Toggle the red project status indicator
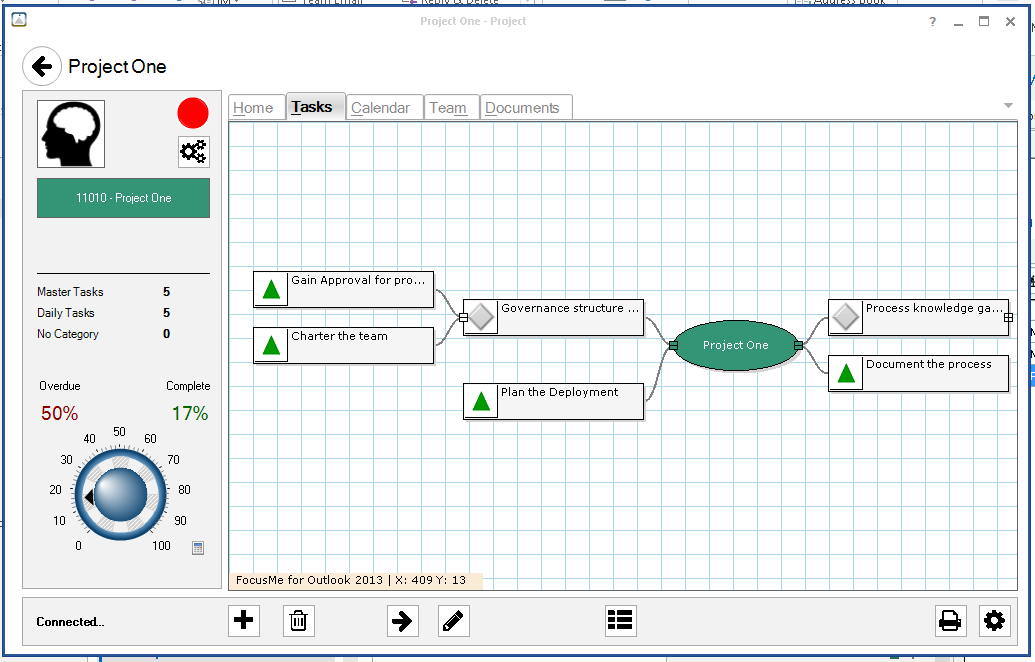The width and height of the screenshot is (1035, 662). (x=192, y=113)
